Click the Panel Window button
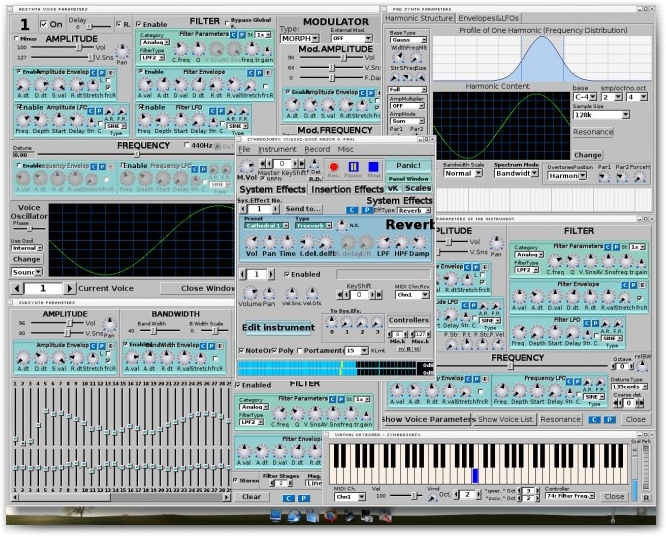The width and height of the screenshot is (666, 536). coord(408,179)
